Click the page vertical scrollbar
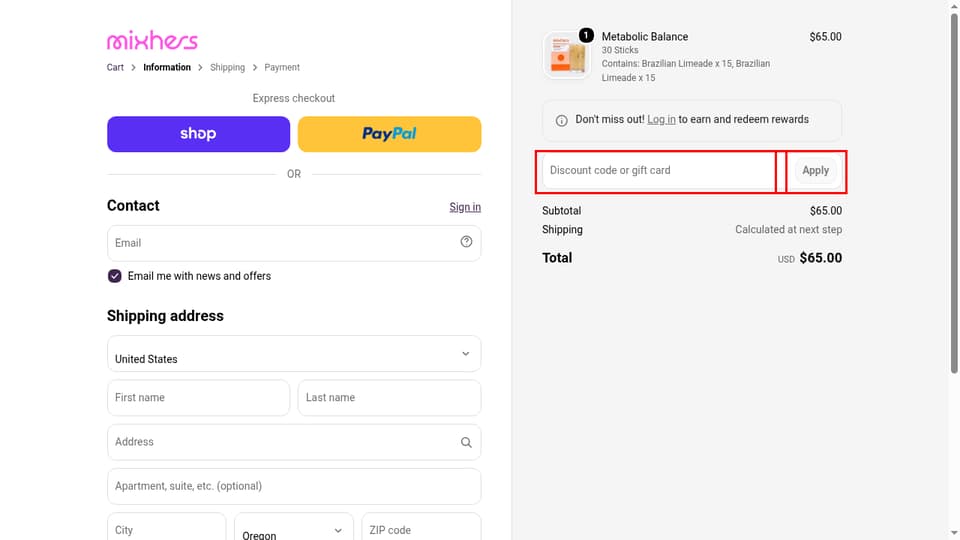 pos(954,193)
